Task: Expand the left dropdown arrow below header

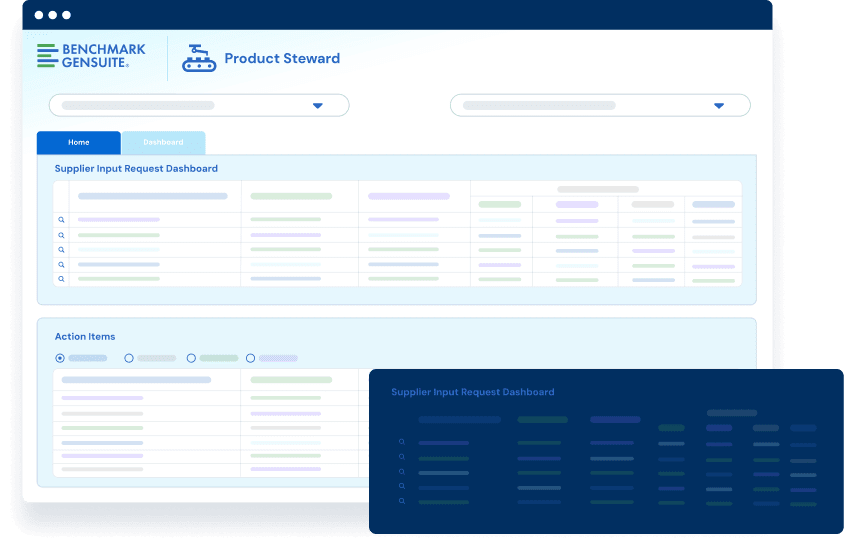Action: pos(318,105)
